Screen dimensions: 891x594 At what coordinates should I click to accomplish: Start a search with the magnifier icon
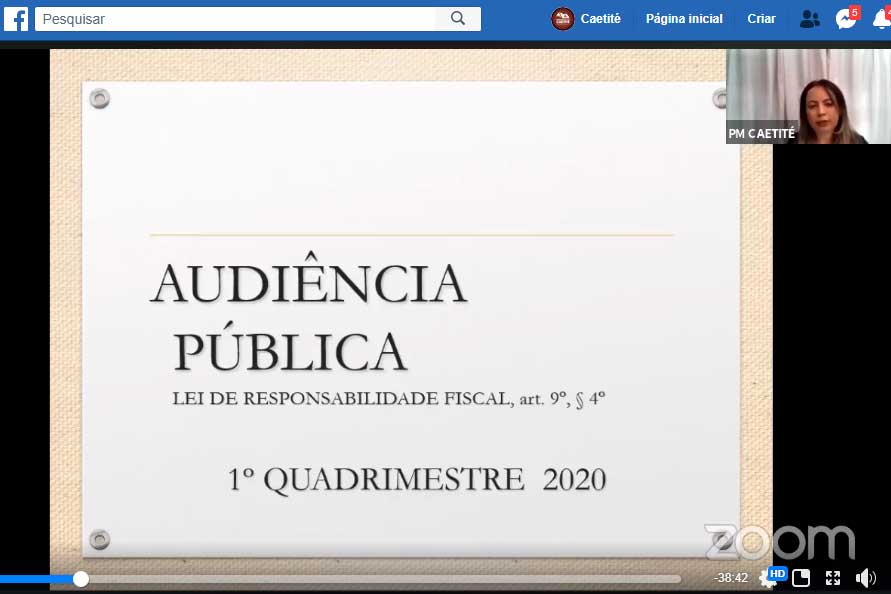(x=458, y=18)
